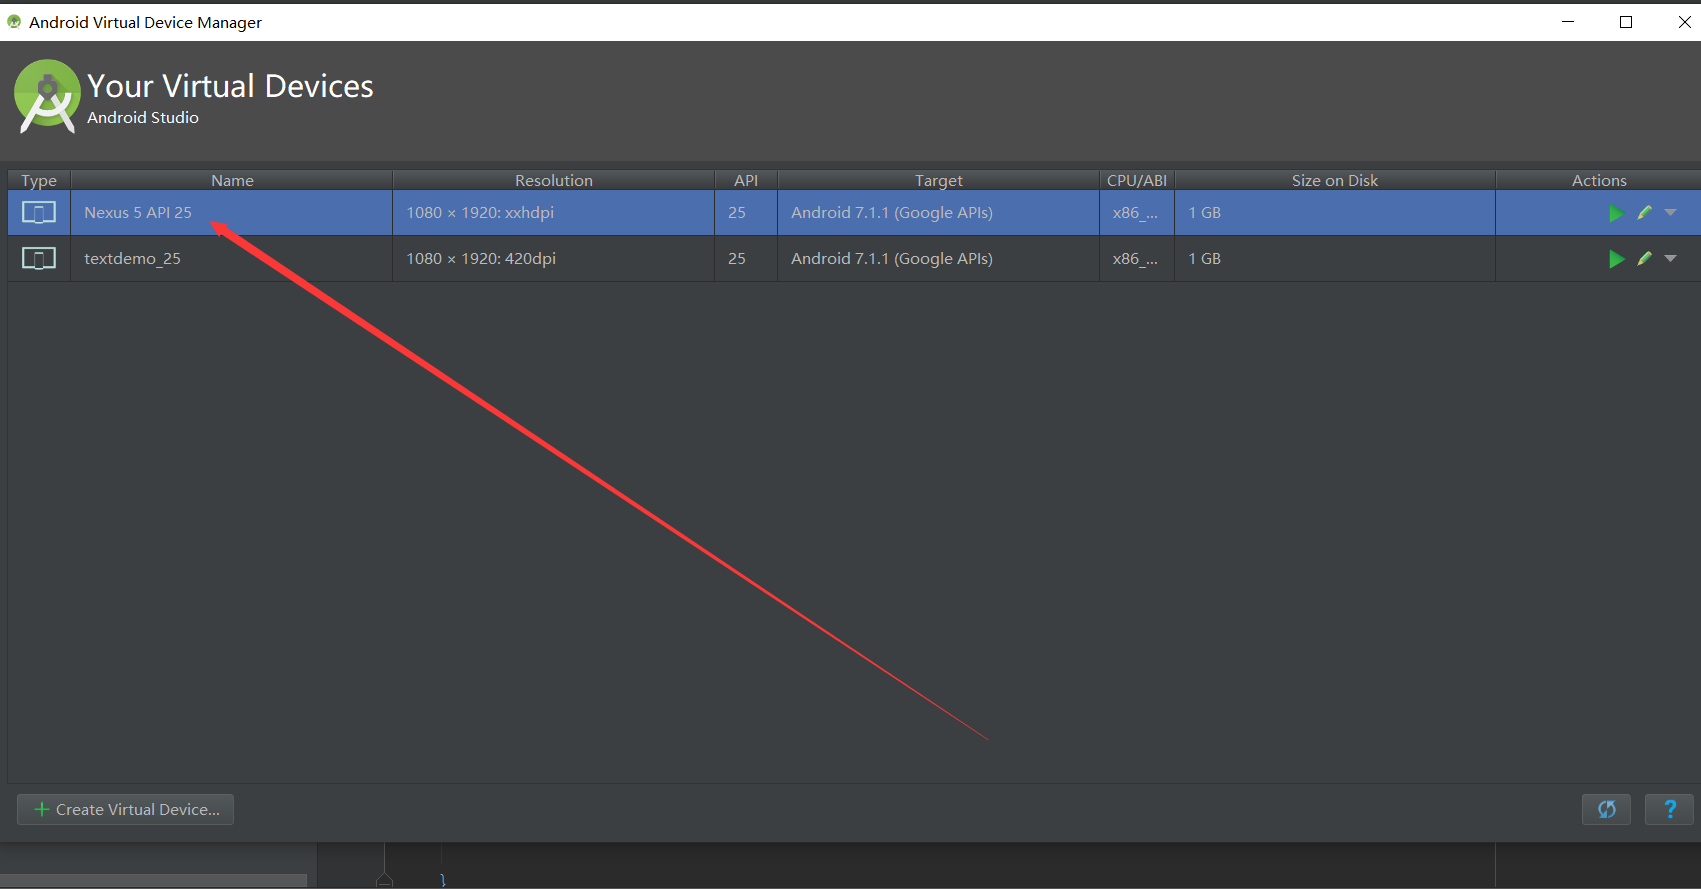Click the textdemo_25 device type icon
Image resolution: width=1701 pixels, height=889 pixels.
pos(39,259)
